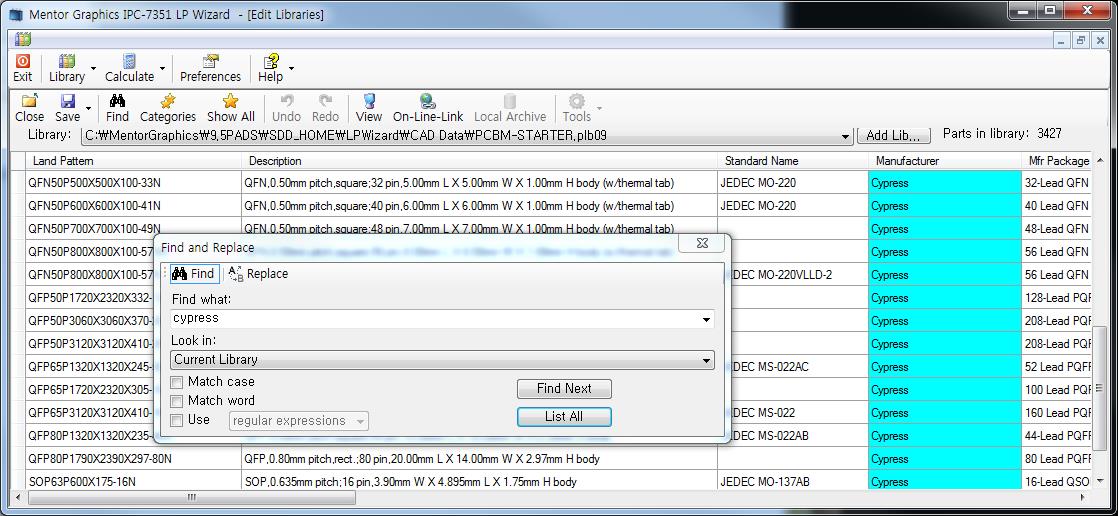Enable the Match case checkbox
The image size is (1118, 516).
(177, 383)
